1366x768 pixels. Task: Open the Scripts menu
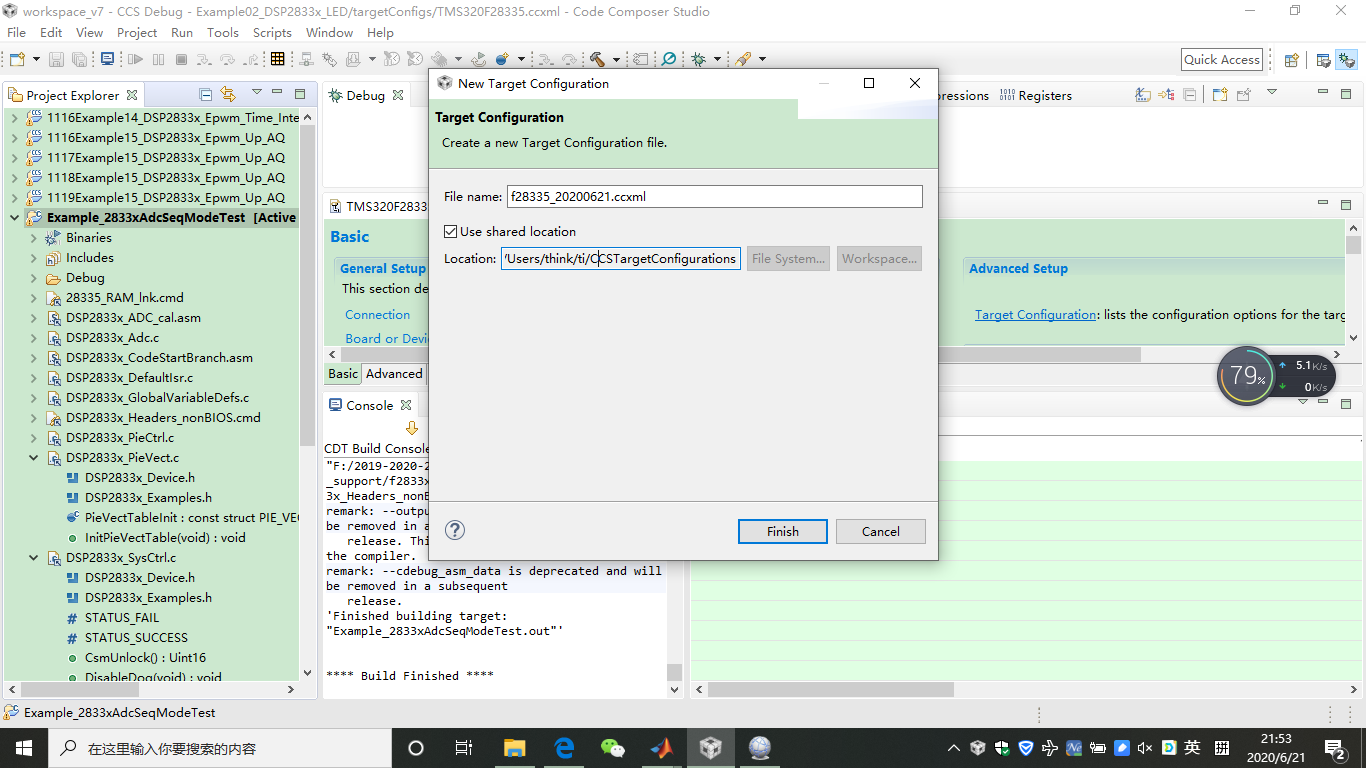(272, 32)
